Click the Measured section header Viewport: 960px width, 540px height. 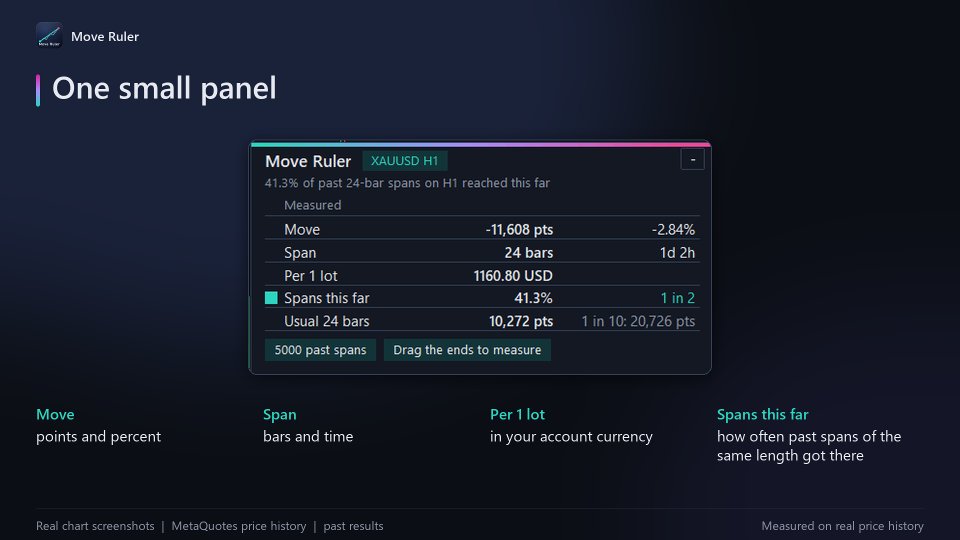[313, 205]
